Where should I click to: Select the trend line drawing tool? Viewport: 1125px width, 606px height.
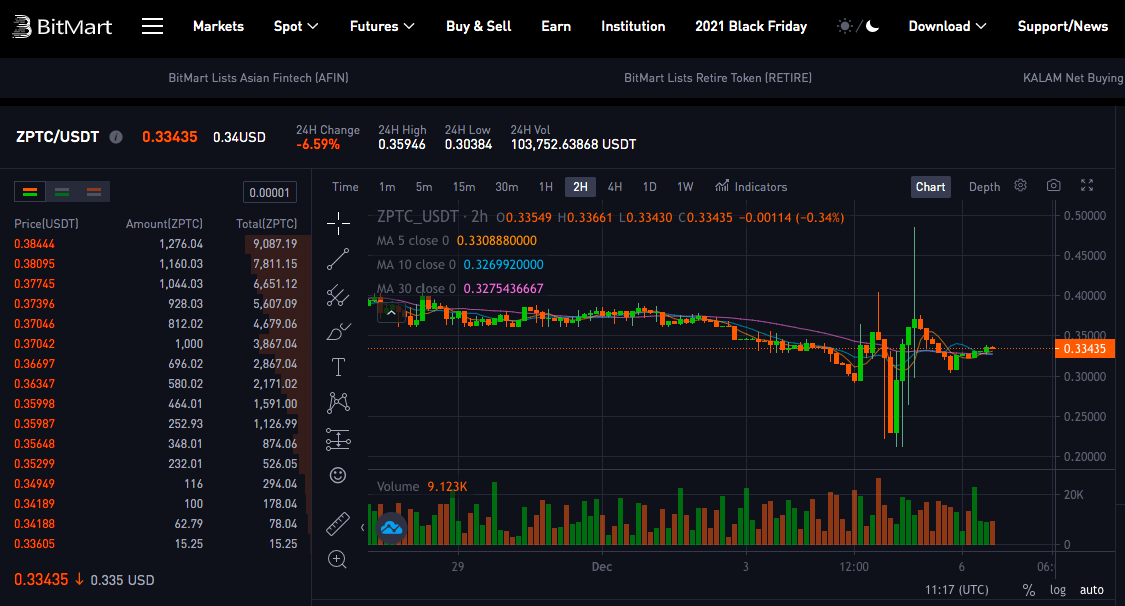(x=338, y=259)
